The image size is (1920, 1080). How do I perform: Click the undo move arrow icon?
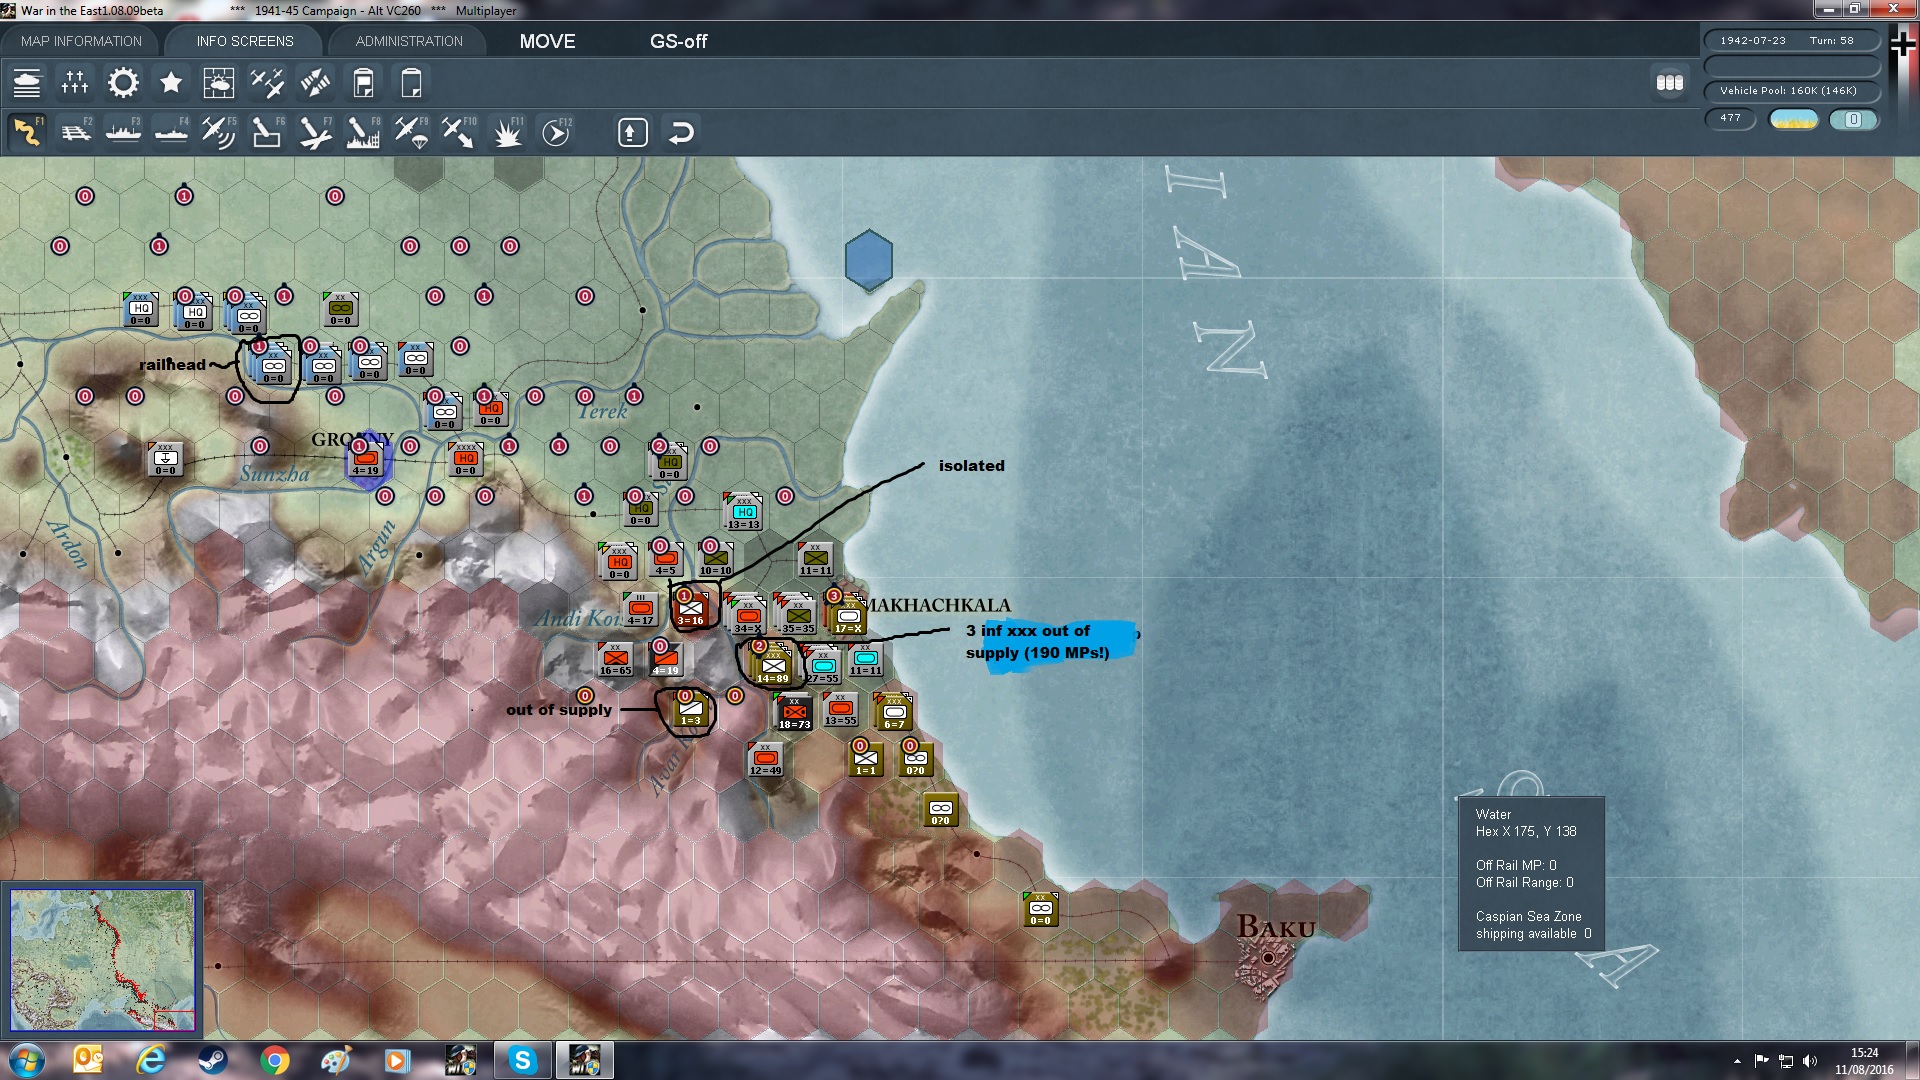click(x=681, y=132)
